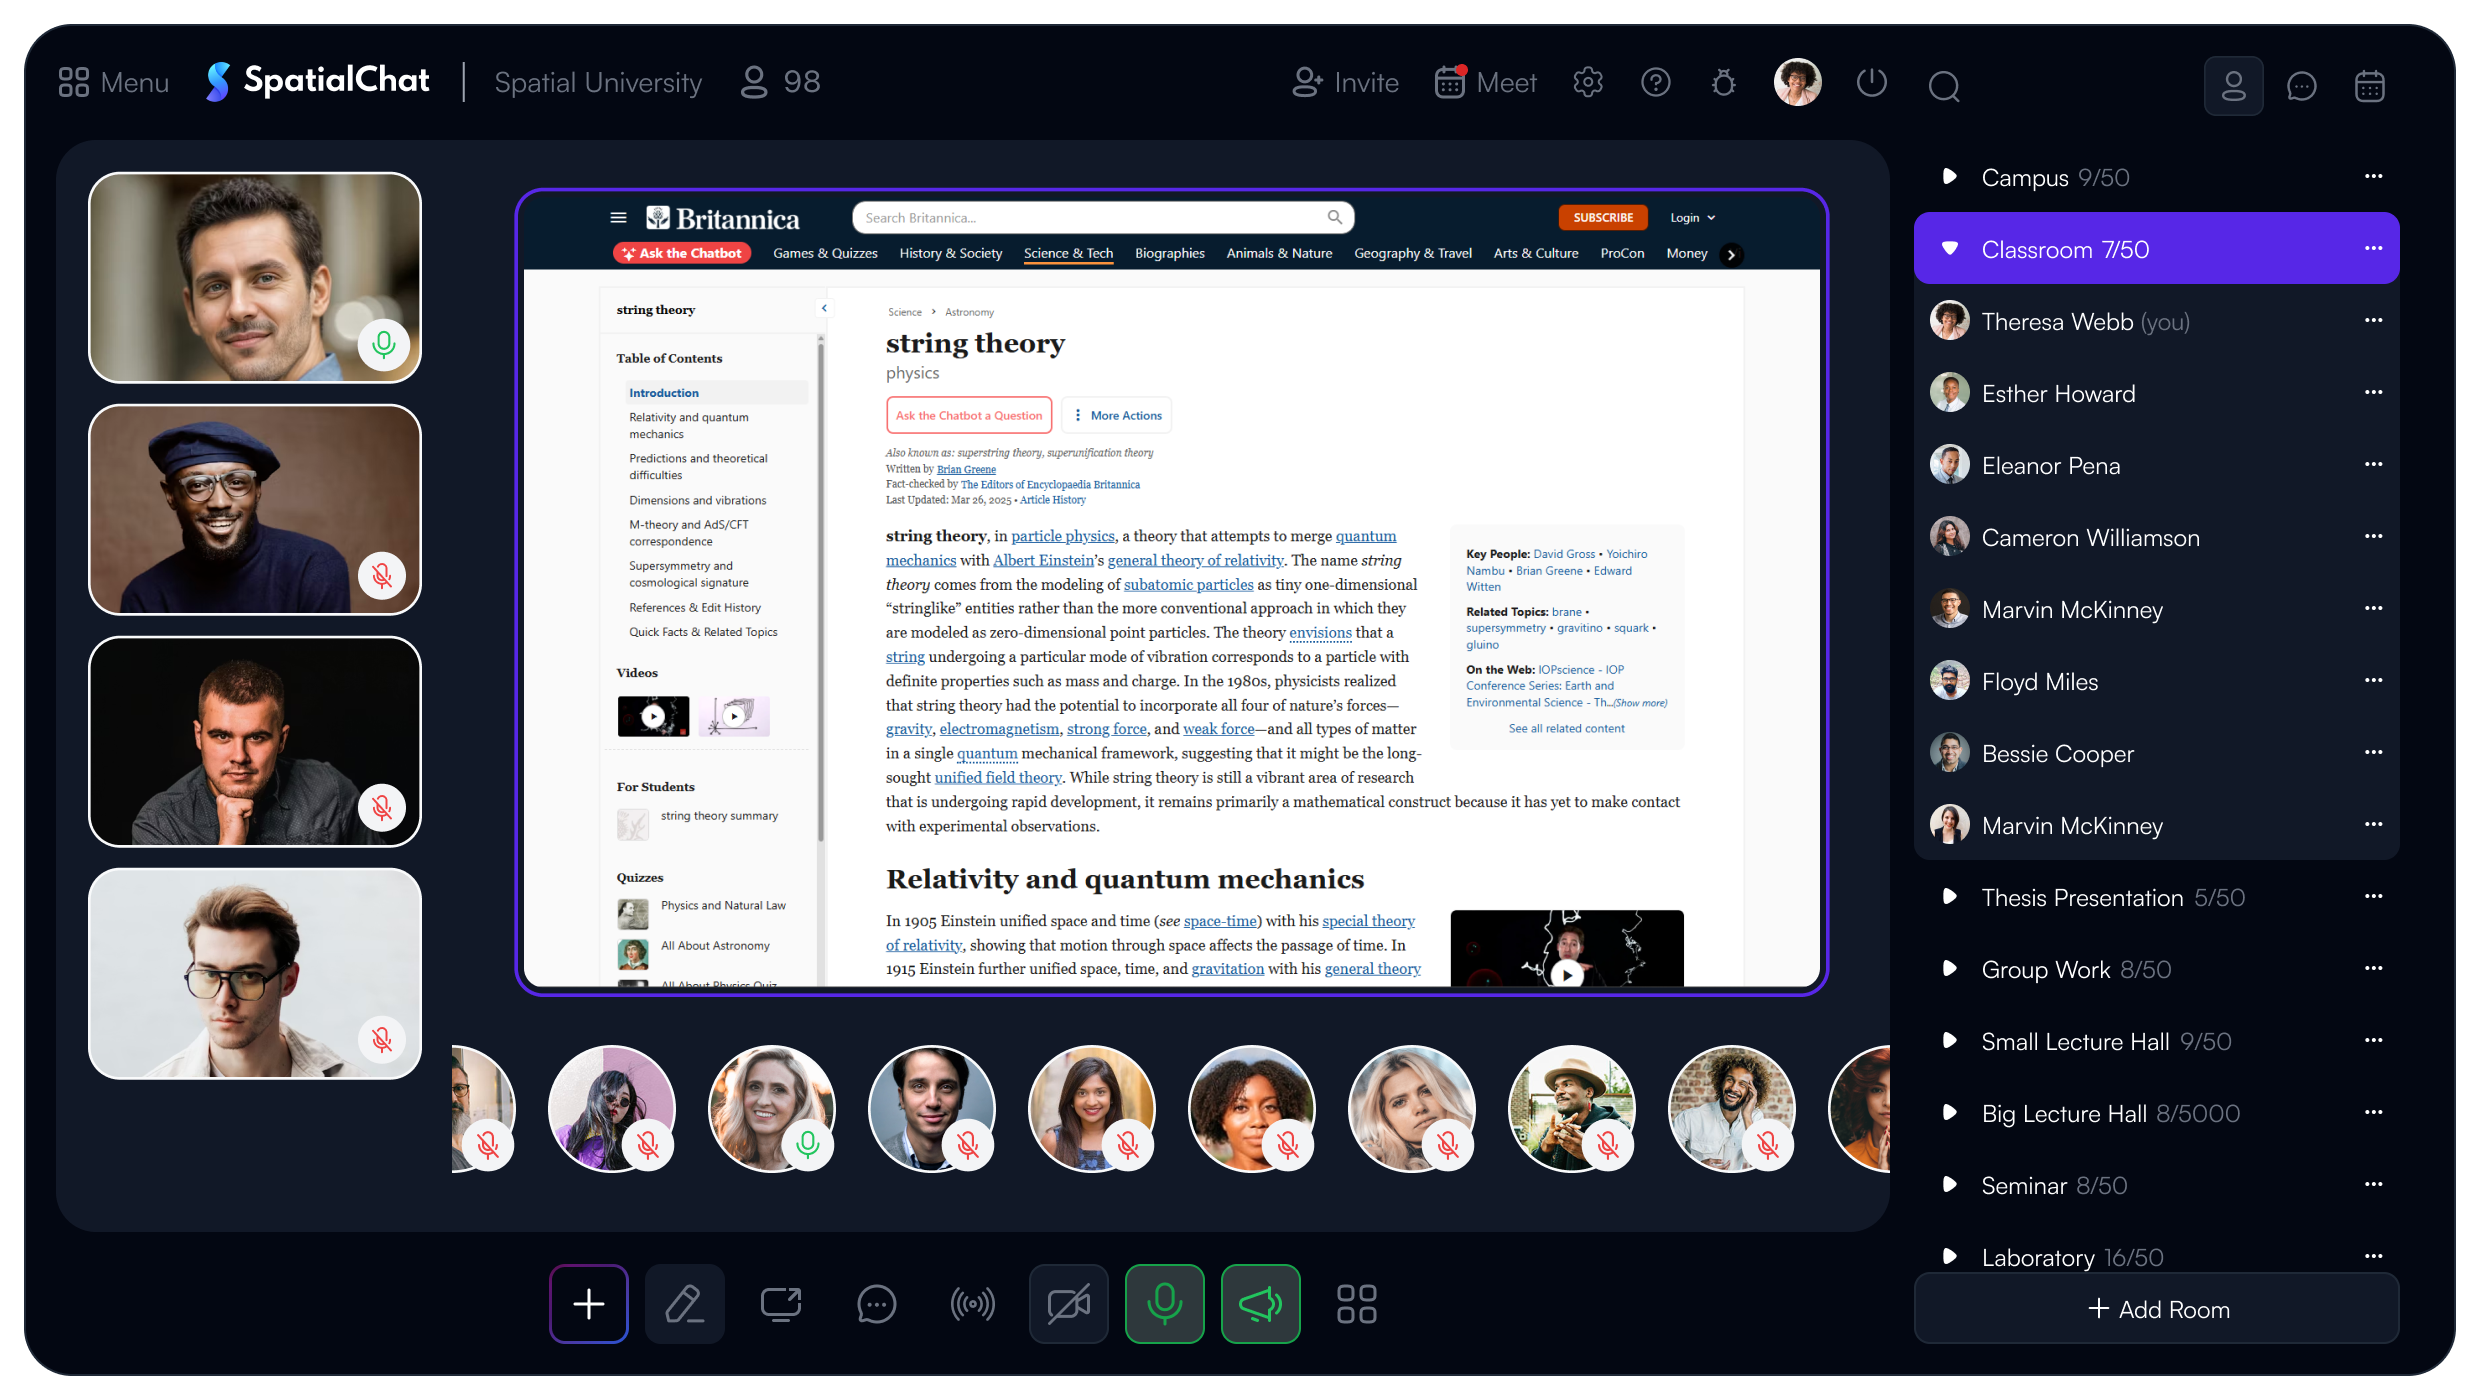Unmute the bearded man video tile
Screen dimensions: 2480x1400
[x=383, y=808]
